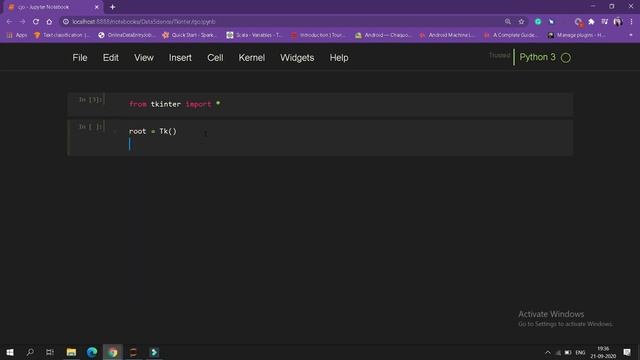The width and height of the screenshot is (640, 360).
Task: Close the Jupyter Notebook tab
Action: tap(97, 7)
